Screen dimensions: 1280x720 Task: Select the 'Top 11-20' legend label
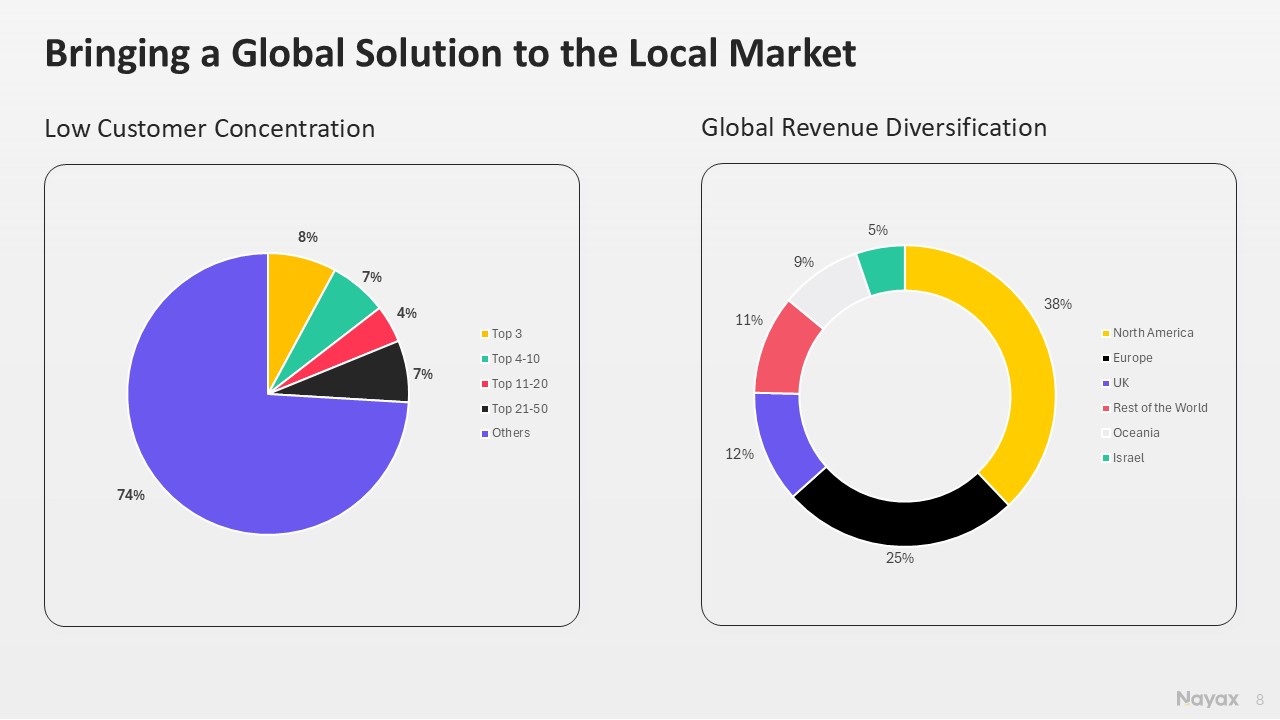pos(520,384)
